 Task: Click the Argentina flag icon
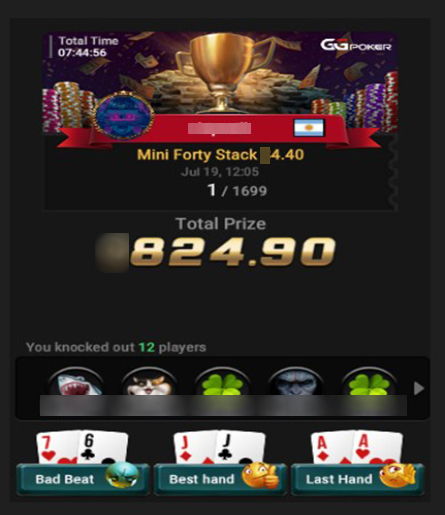309,128
